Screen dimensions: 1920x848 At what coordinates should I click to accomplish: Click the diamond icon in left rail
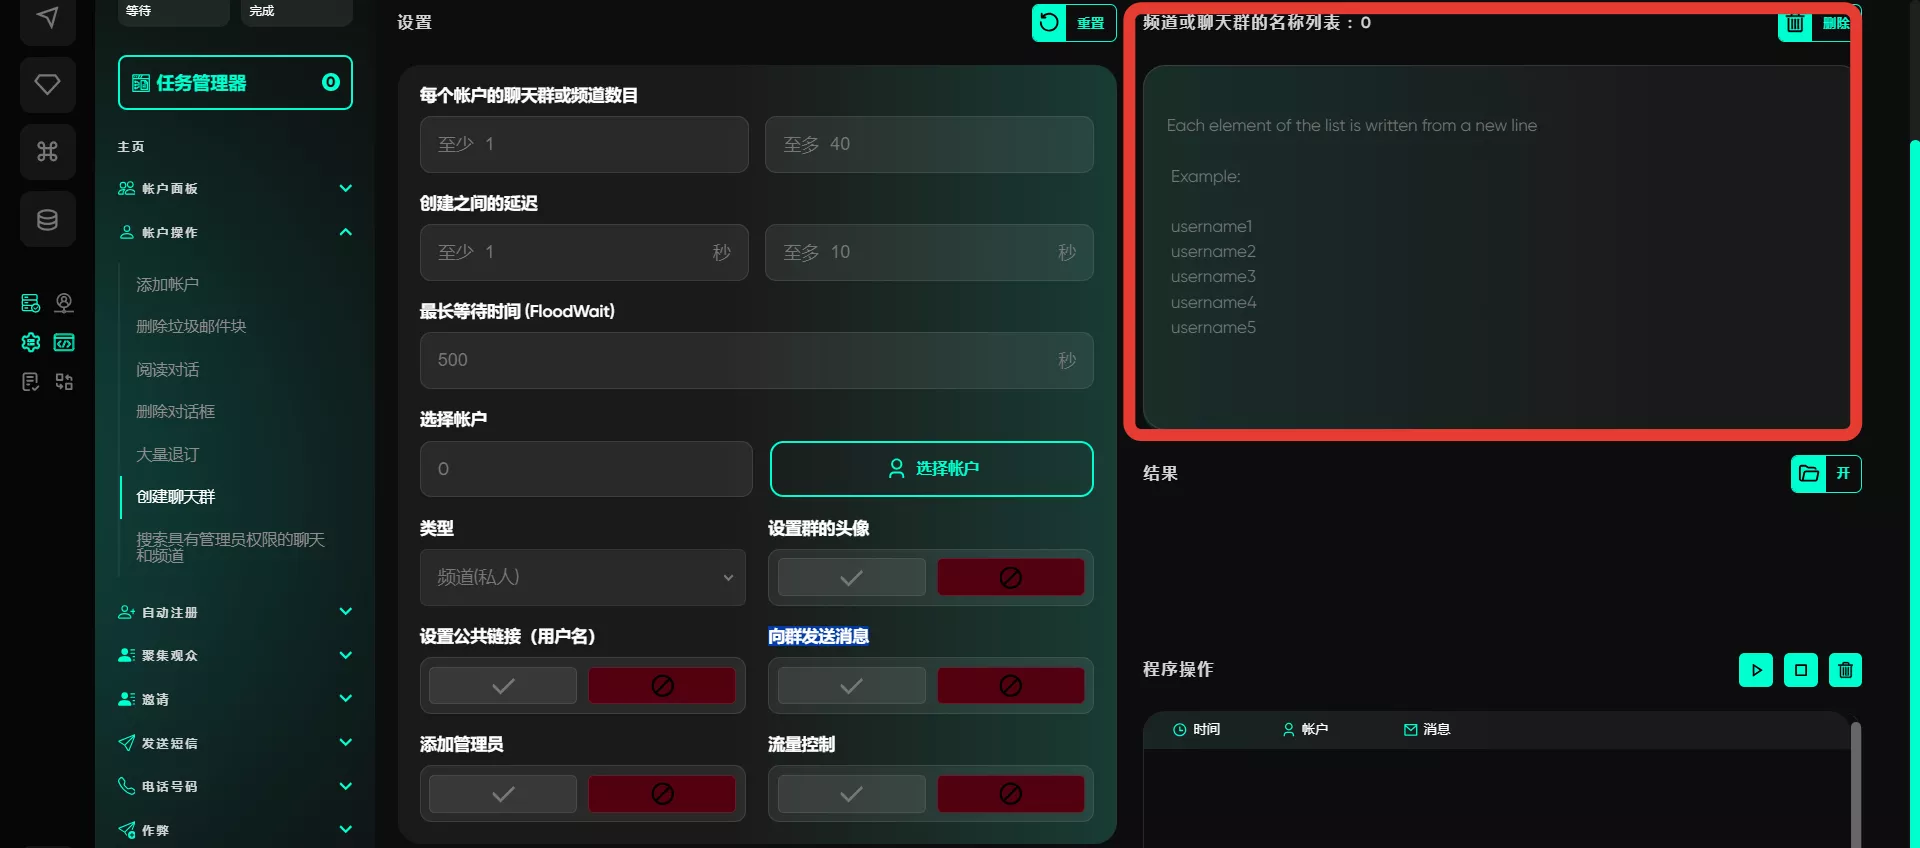pyautogui.click(x=47, y=84)
